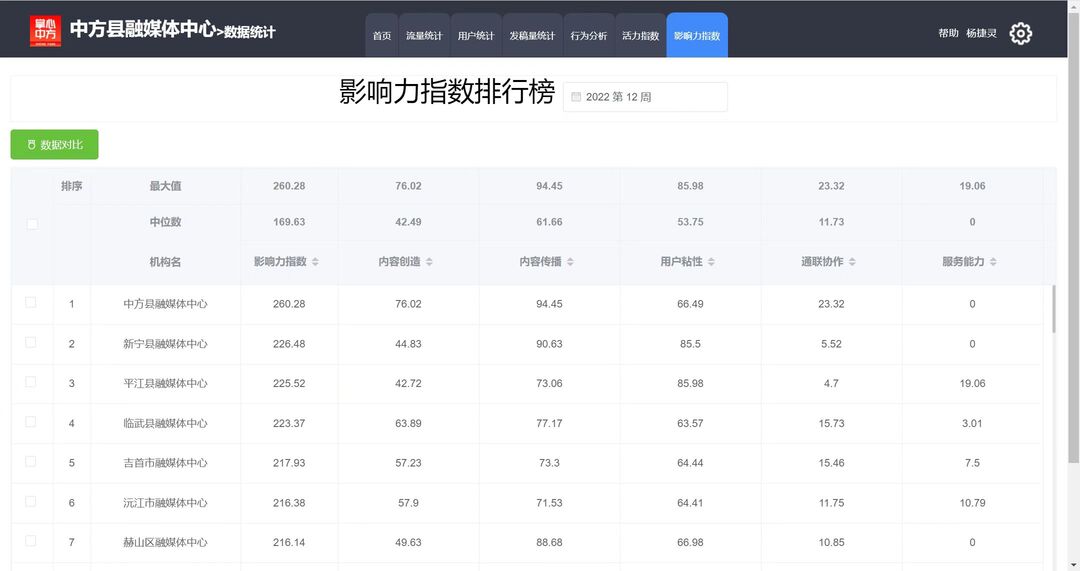This screenshot has height=571, width=1080.
Task: Open the 帮助 link
Action: coord(948,33)
